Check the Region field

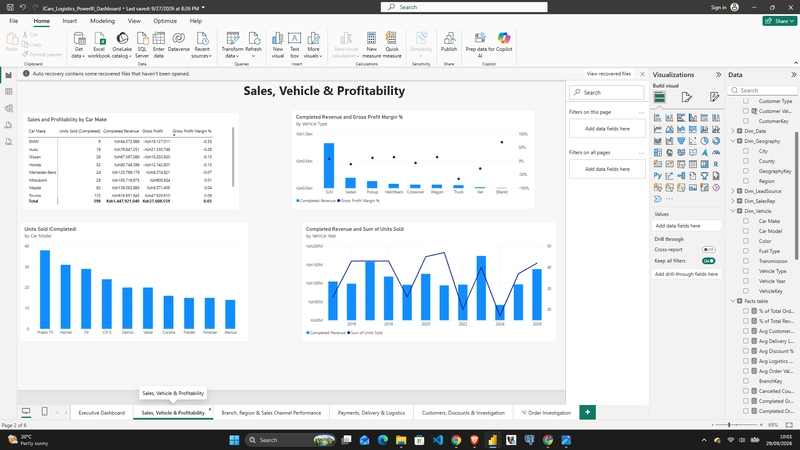pyautogui.click(x=746, y=181)
